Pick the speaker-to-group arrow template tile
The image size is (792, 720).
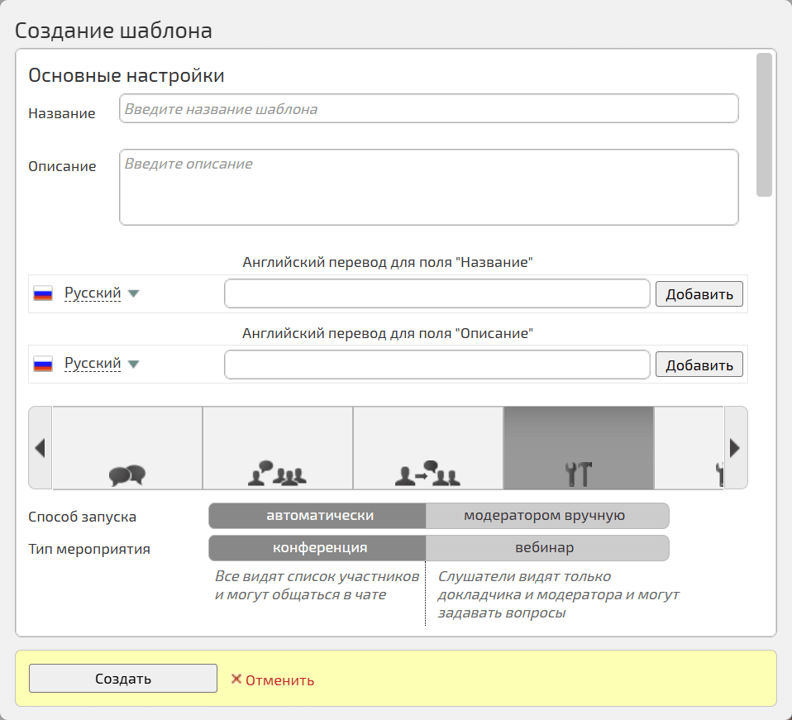[x=428, y=448]
